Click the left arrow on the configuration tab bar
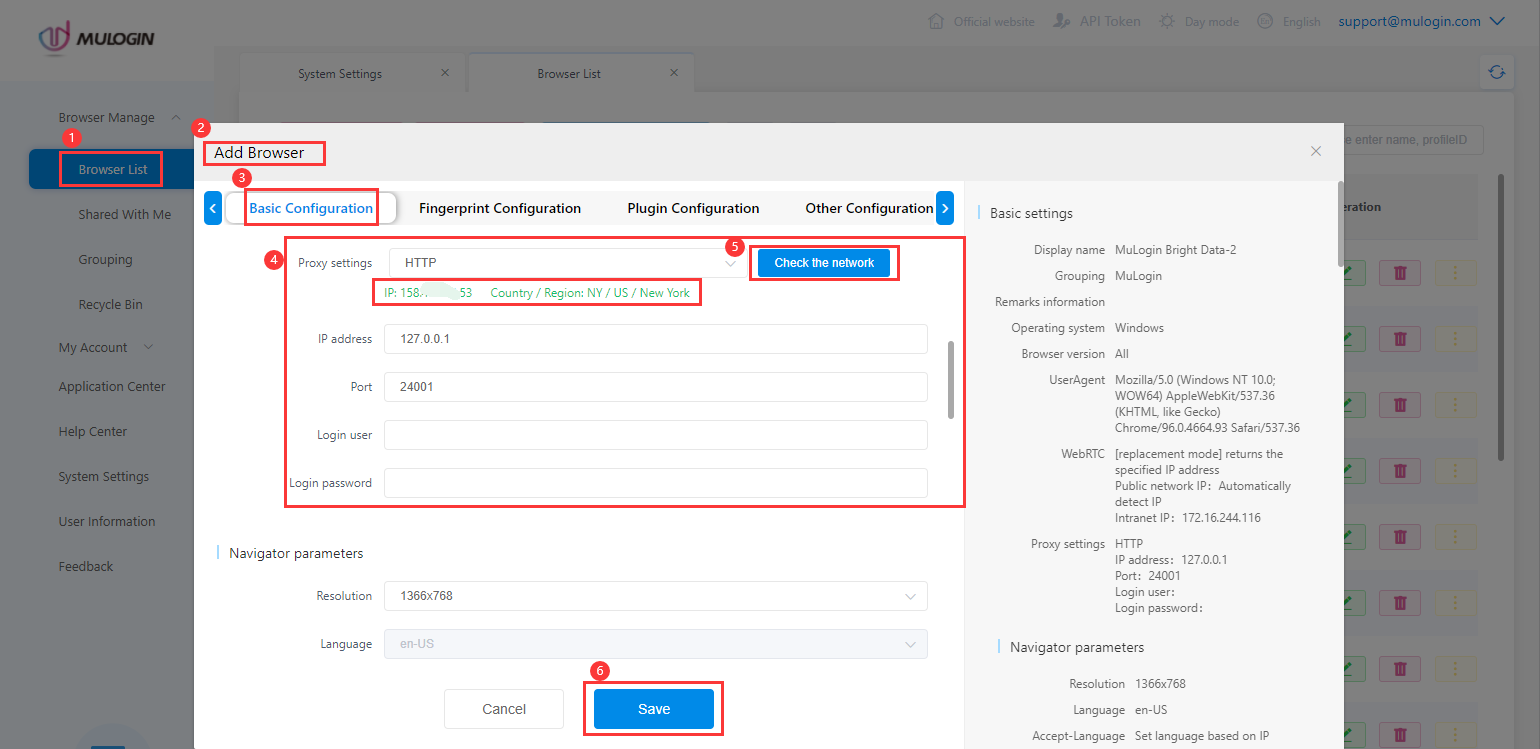The image size is (1540, 749). (x=212, y=208)
